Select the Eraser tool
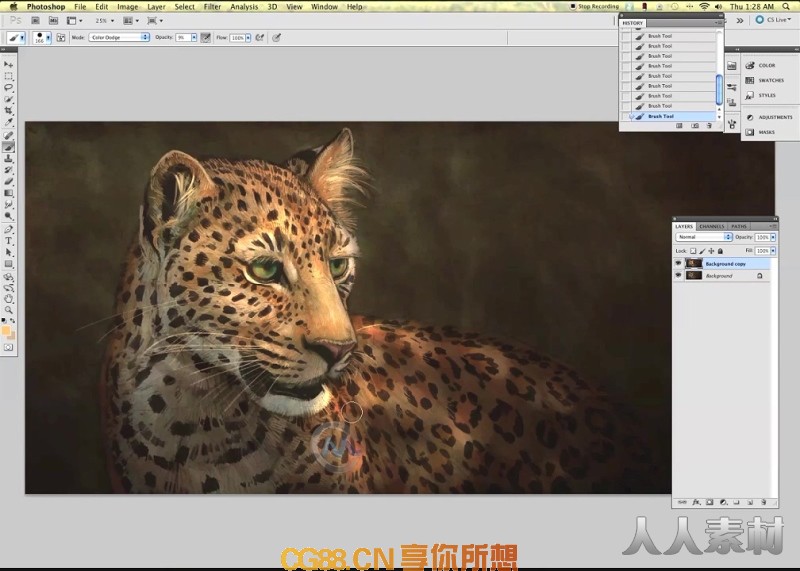Image resolution: width=800 pixels, height=571 pixels. [8, 182]
